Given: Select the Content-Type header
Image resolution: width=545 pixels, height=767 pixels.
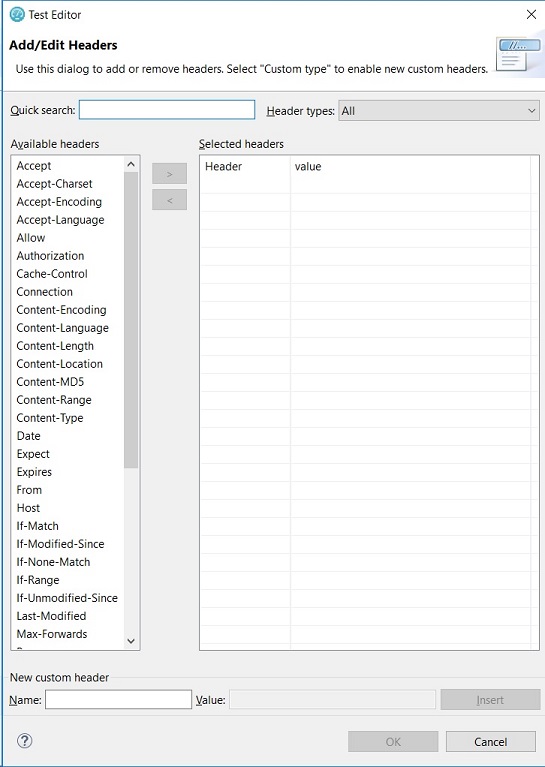Looking at the screenshot, I should pos(50,418).
